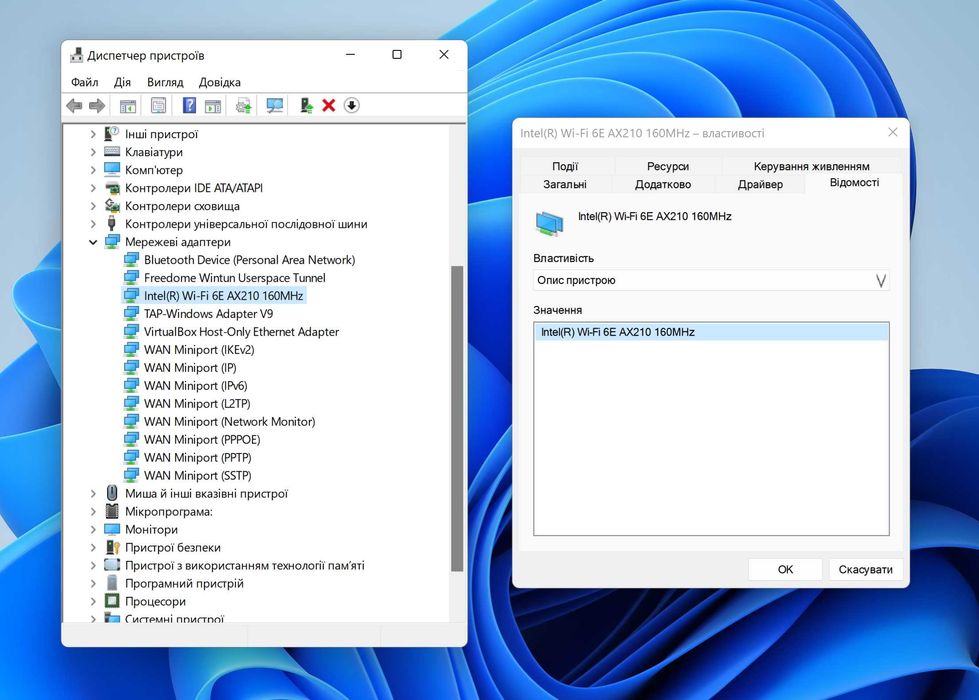The image size is (979, 700).
Task: Select Контролери універсальної послідовної шини
Action: (246, 224)
